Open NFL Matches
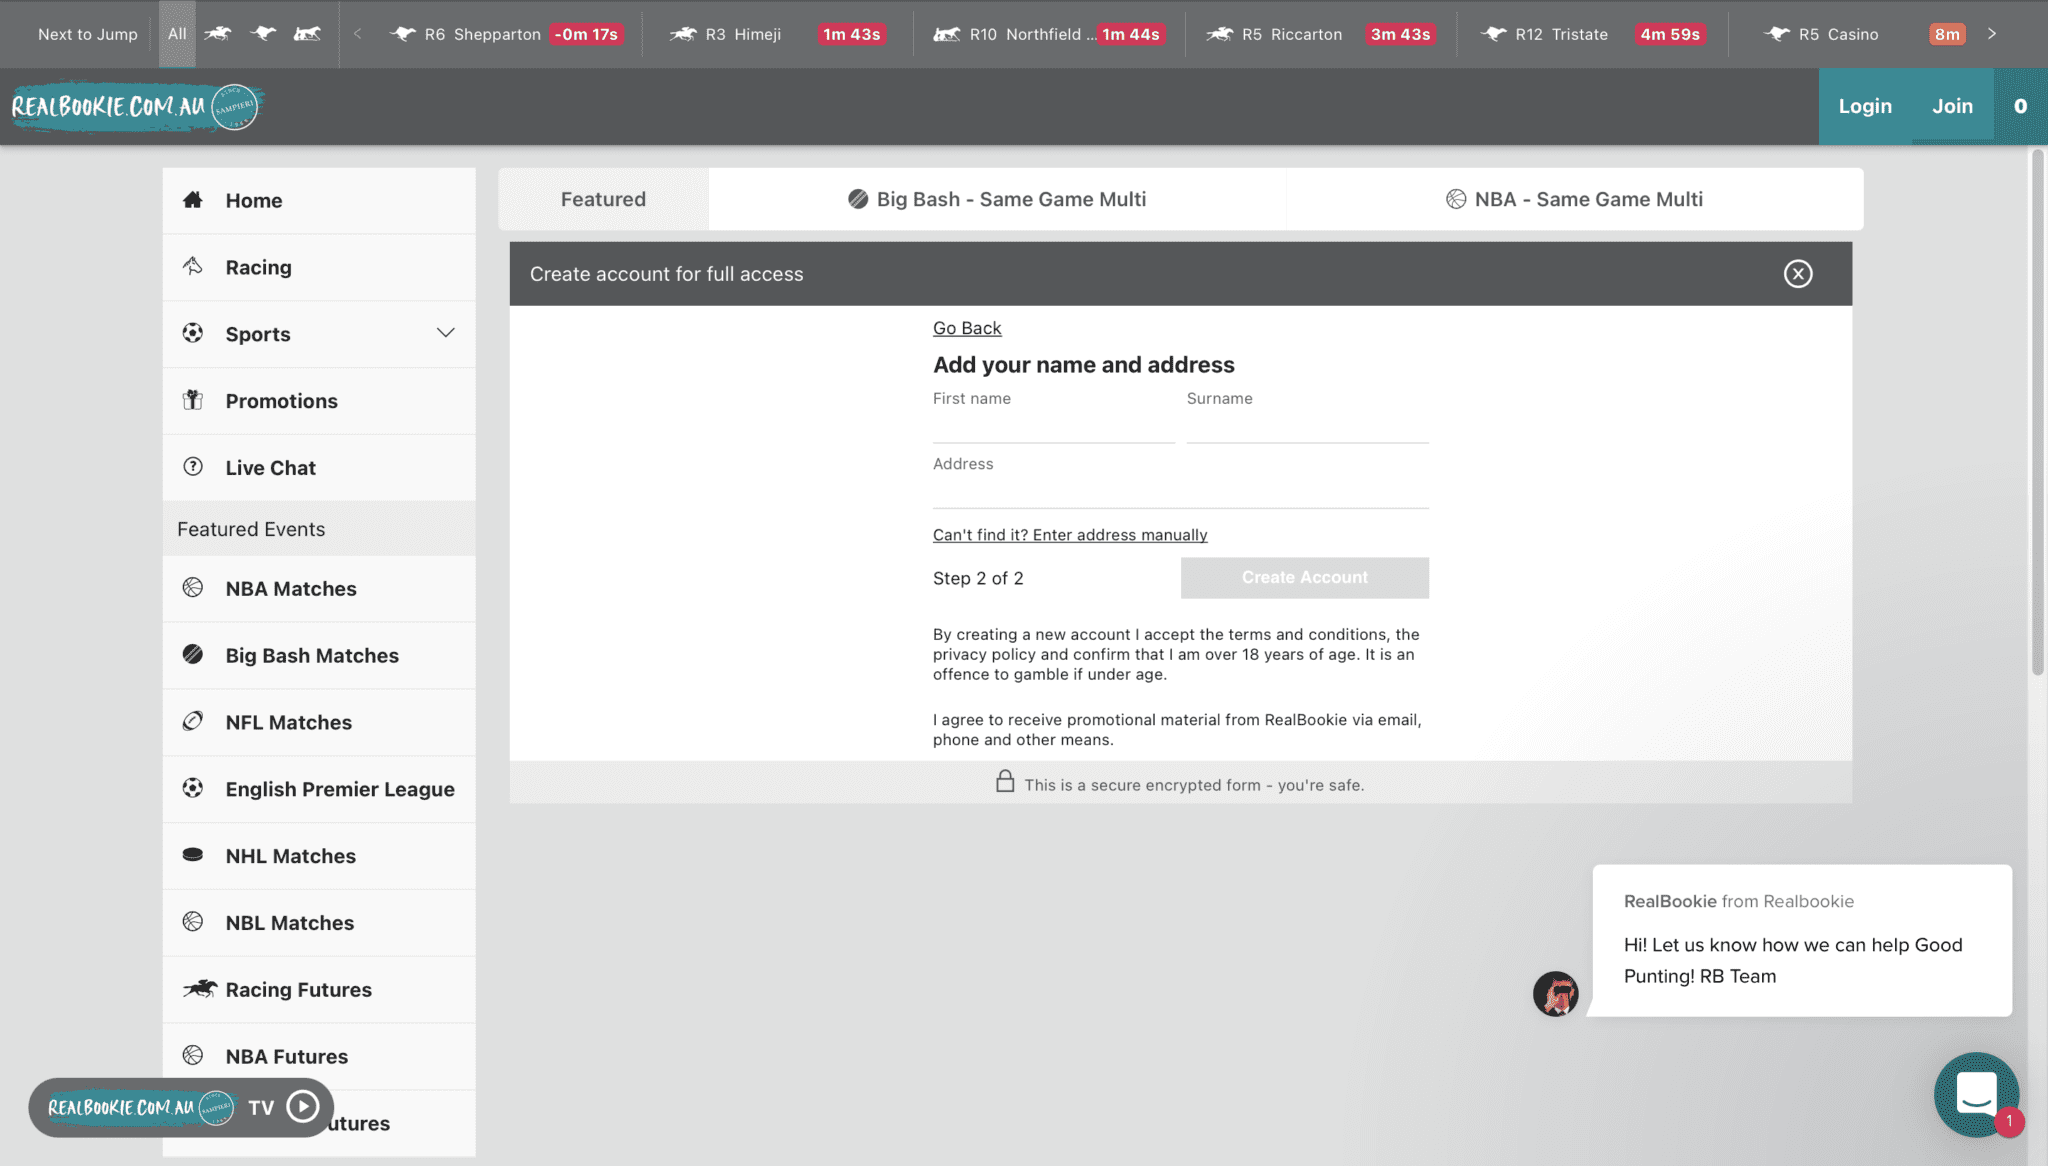2048x1166 pixels. coord(319,723)
